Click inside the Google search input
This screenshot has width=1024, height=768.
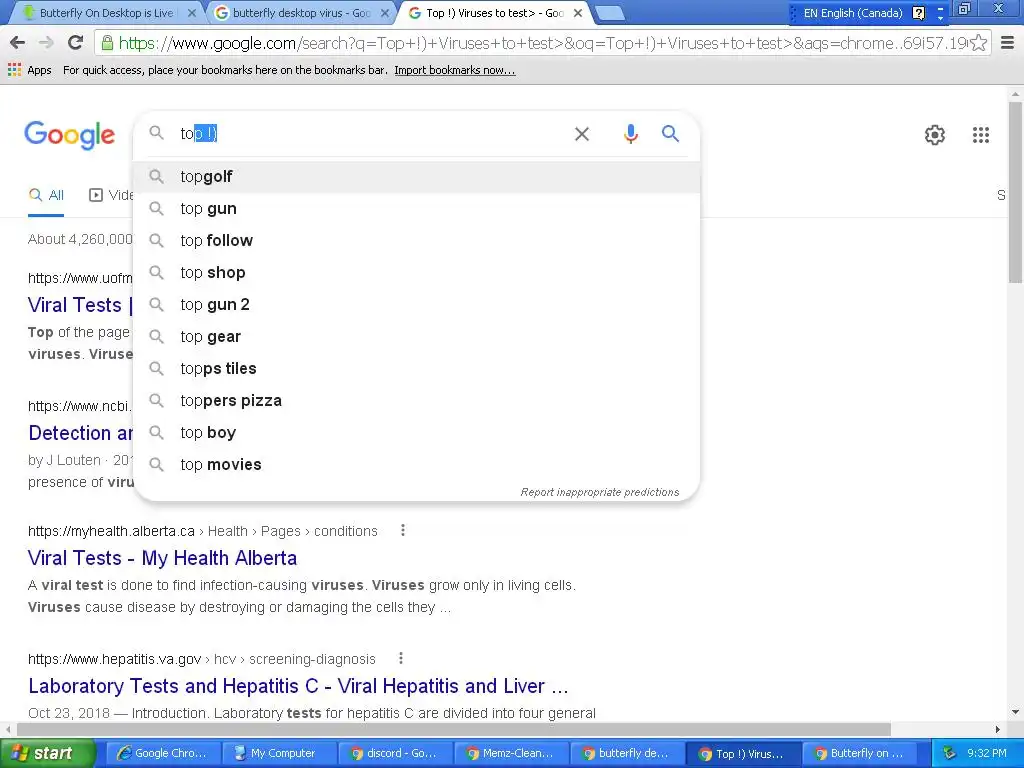click(x=372, y=134)
